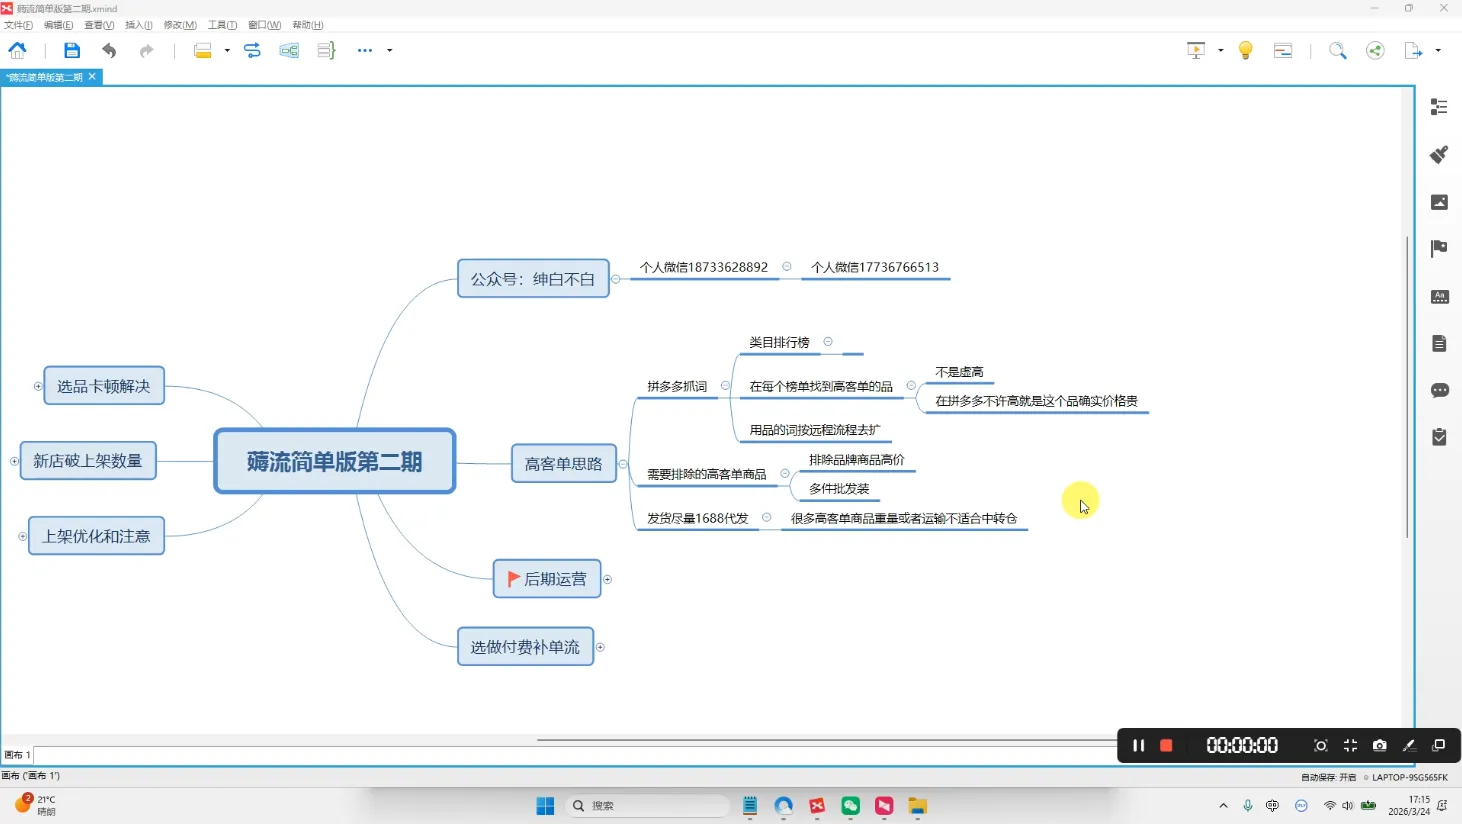The image size is (1462, 824).
Task: Pause the screen recording
Action: click(1138, 745)
